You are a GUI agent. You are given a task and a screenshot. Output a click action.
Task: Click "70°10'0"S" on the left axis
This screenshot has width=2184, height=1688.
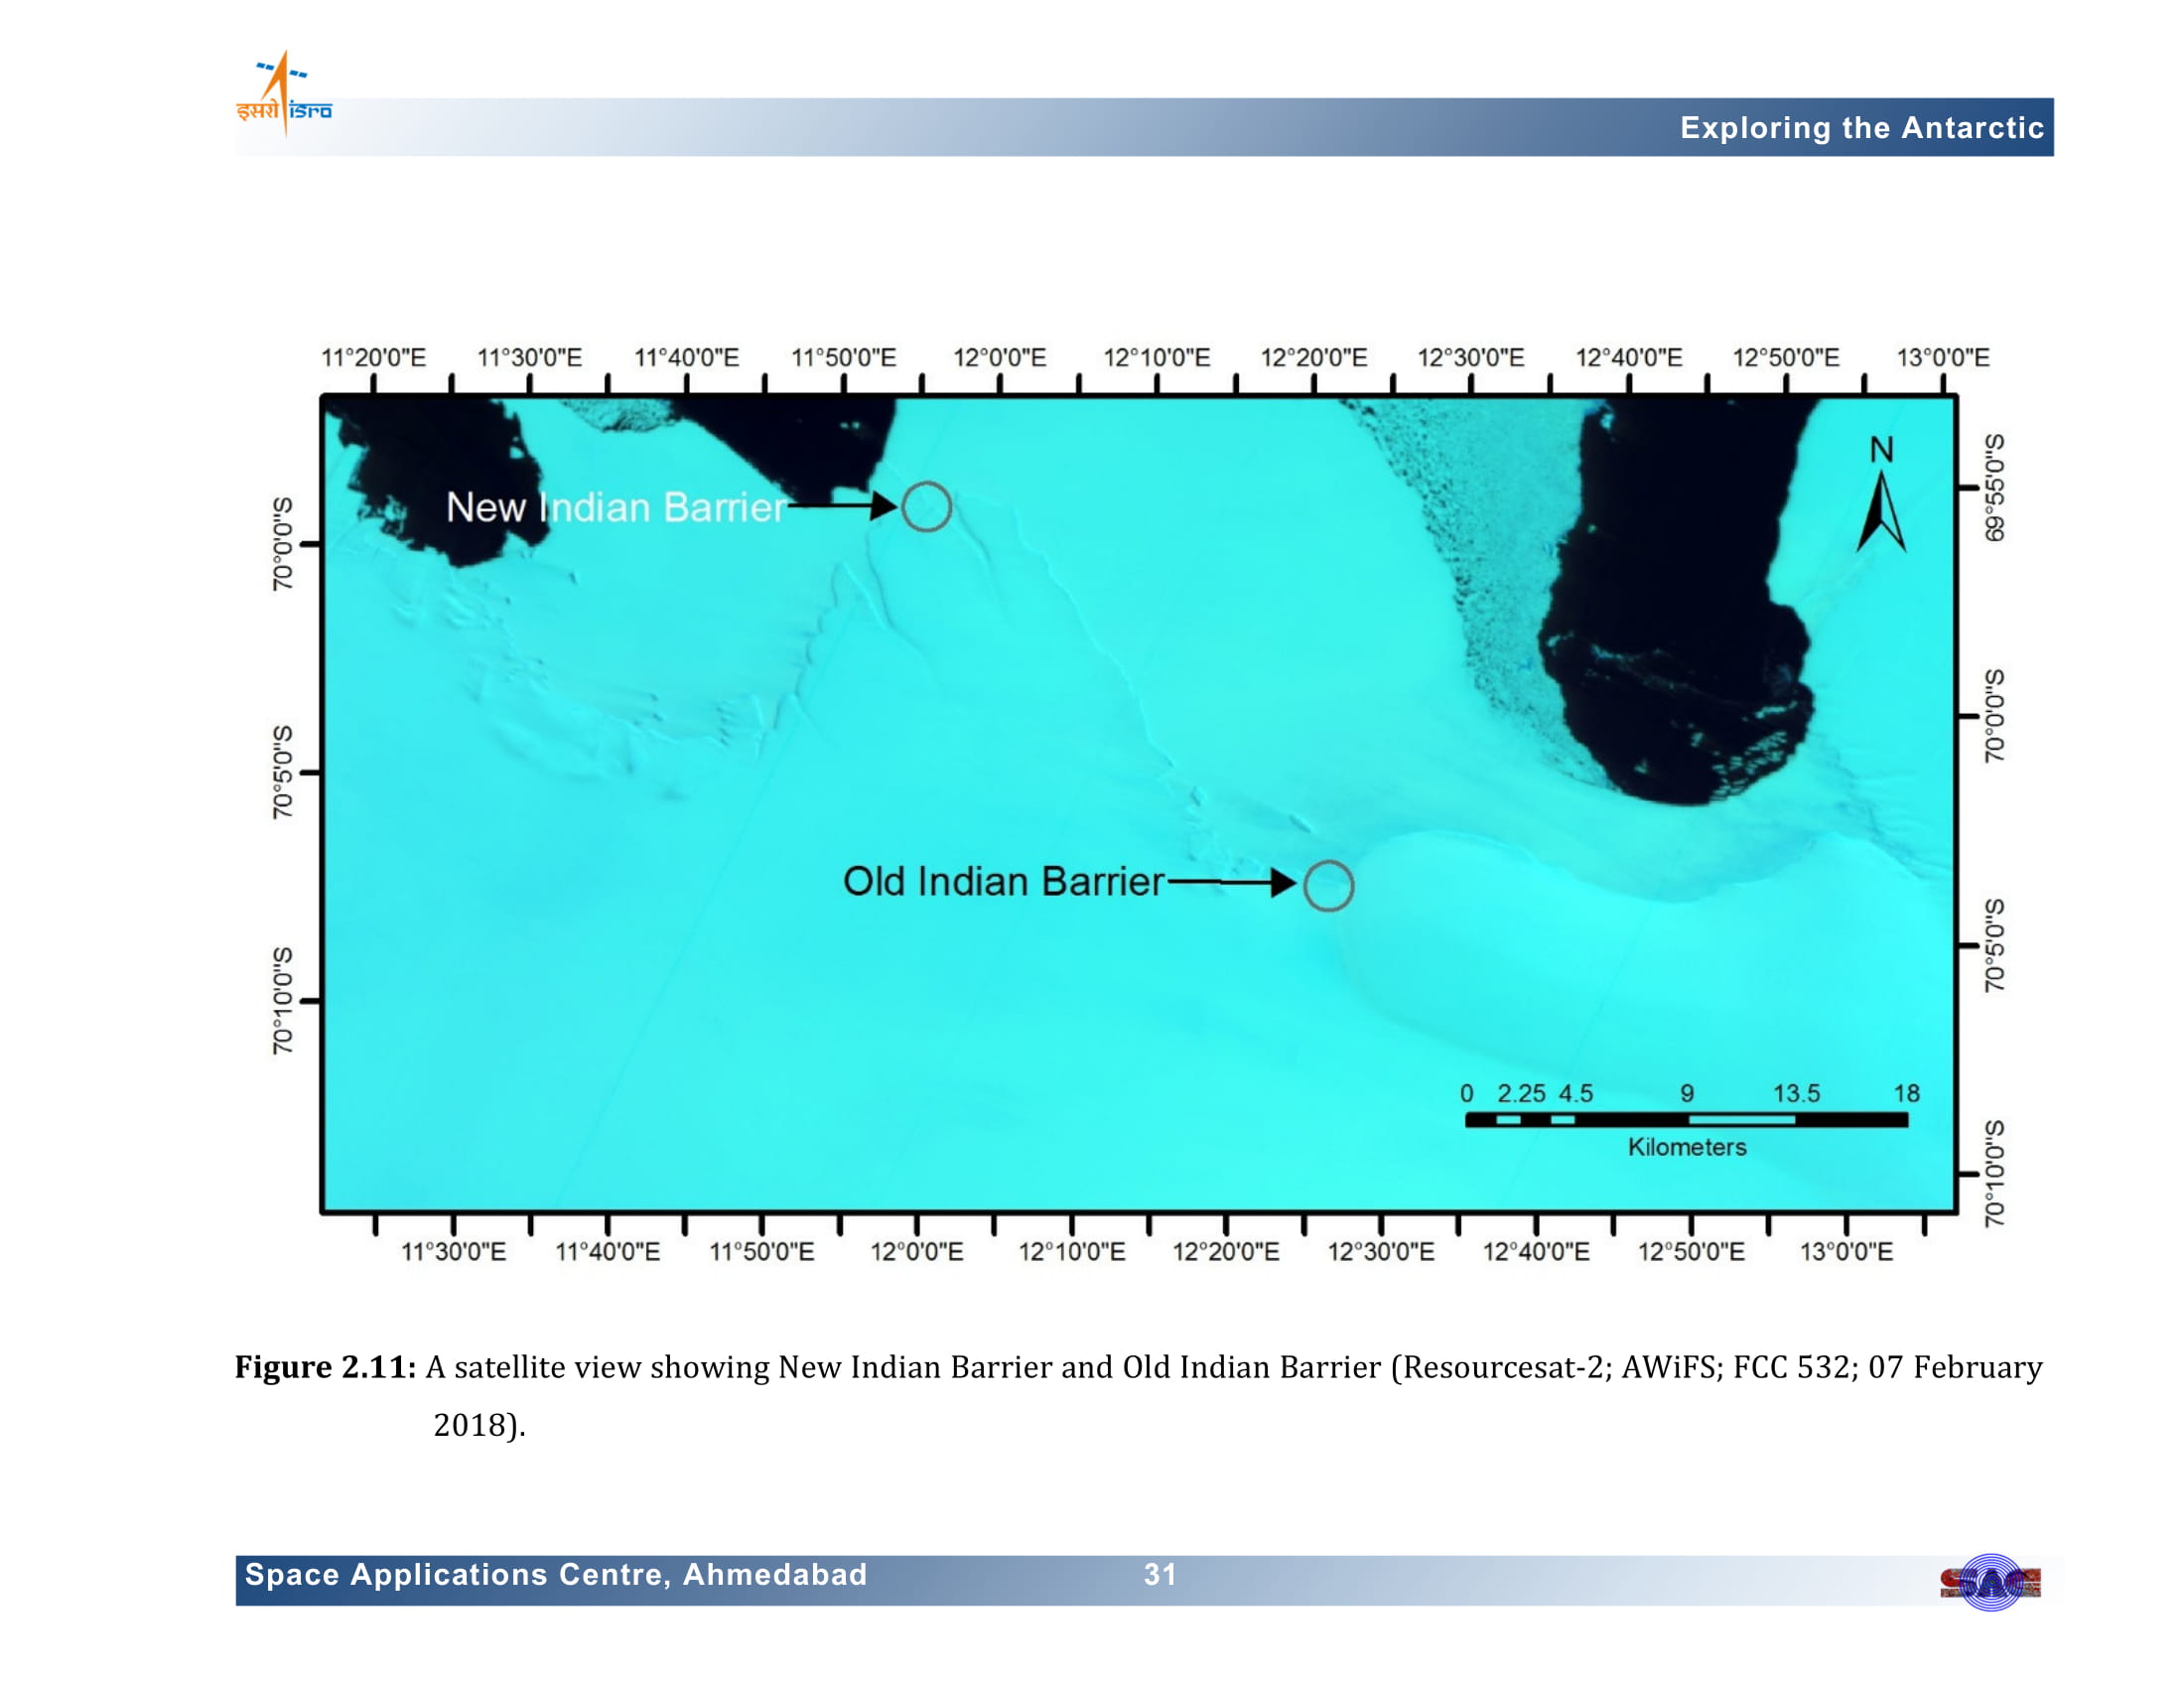(x=283, y=1001)
